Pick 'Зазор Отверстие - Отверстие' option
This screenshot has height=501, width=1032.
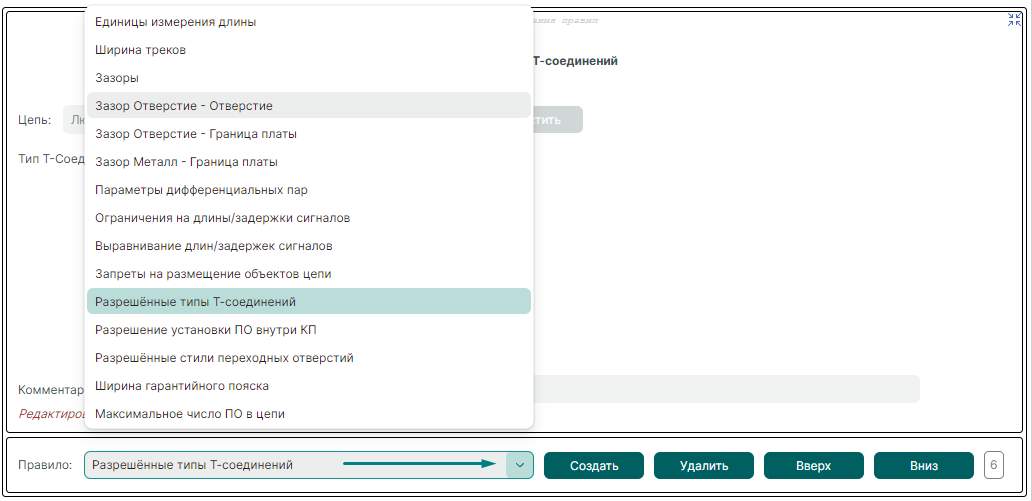pos(309,105)
